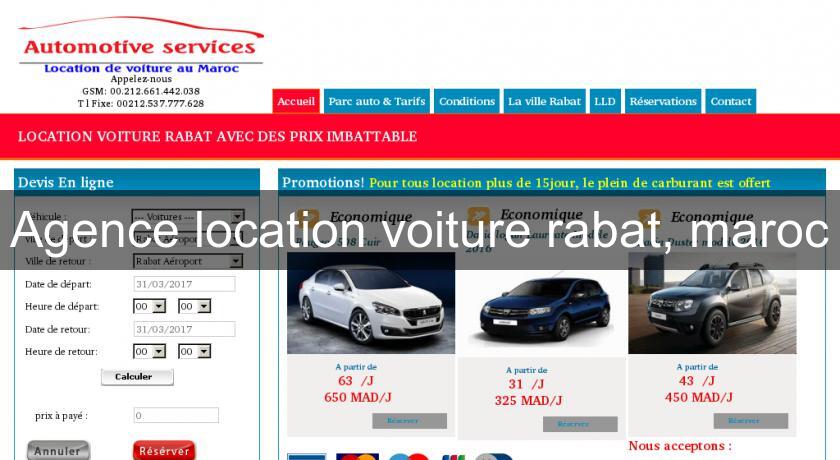This screenshot has height=460, width=840.
Task: Click the "Location de voiture au Maroc" tagline
Action: pyautogui.click(x=141, y=69)
